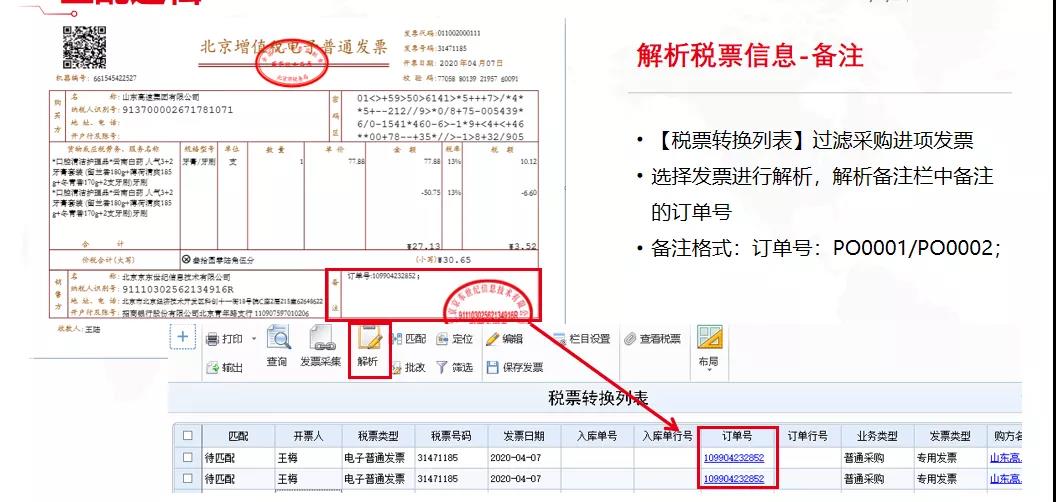Expand the 打印 print dropdown arrow
This screenshot has width=1056, height=502.
click(x=253, y=339)
